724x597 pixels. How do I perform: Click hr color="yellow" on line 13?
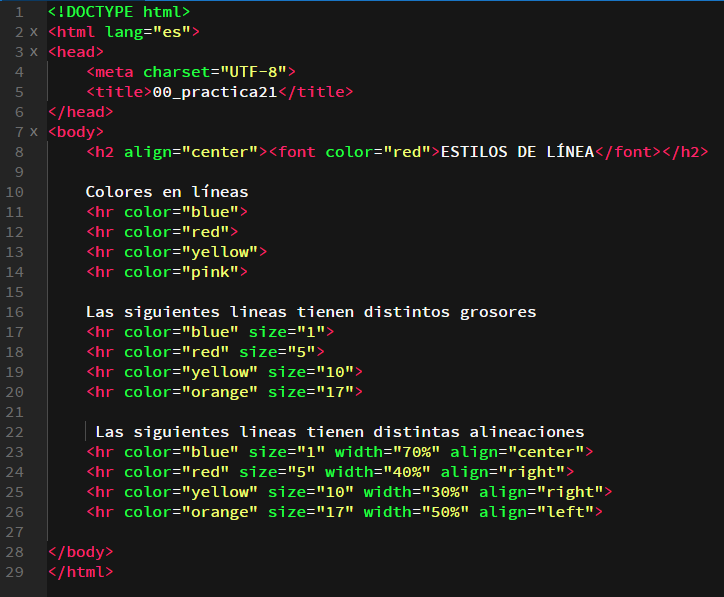(177, 252)
